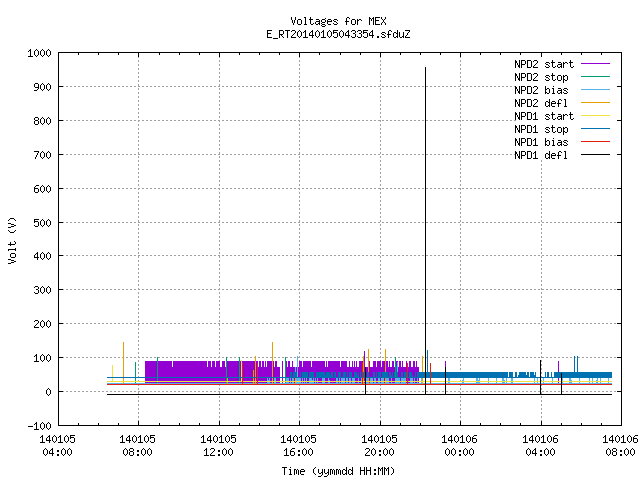640x480 pixels.
Task: Click the black NPD1 defl legend line
Action: [596, 155]
